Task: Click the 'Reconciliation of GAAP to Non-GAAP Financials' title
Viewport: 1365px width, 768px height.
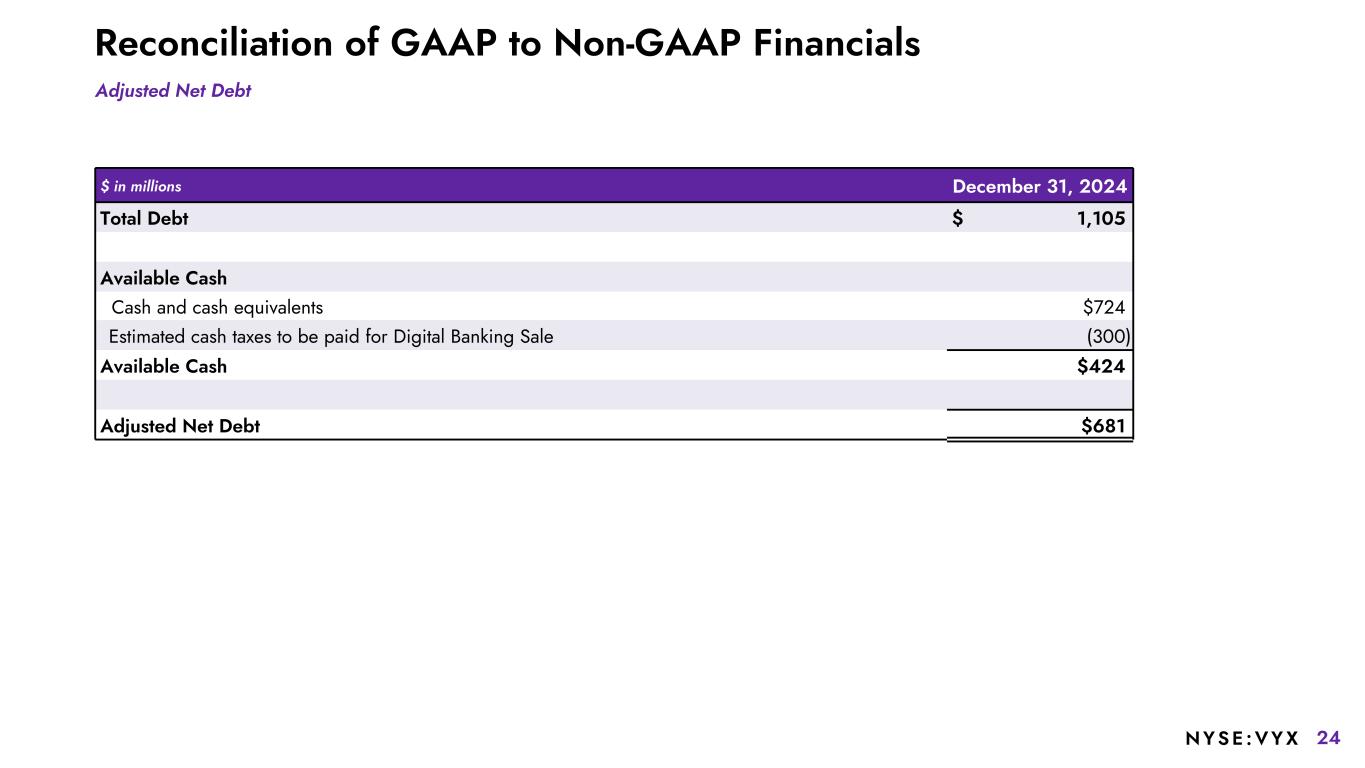Action: click(507, 43)
